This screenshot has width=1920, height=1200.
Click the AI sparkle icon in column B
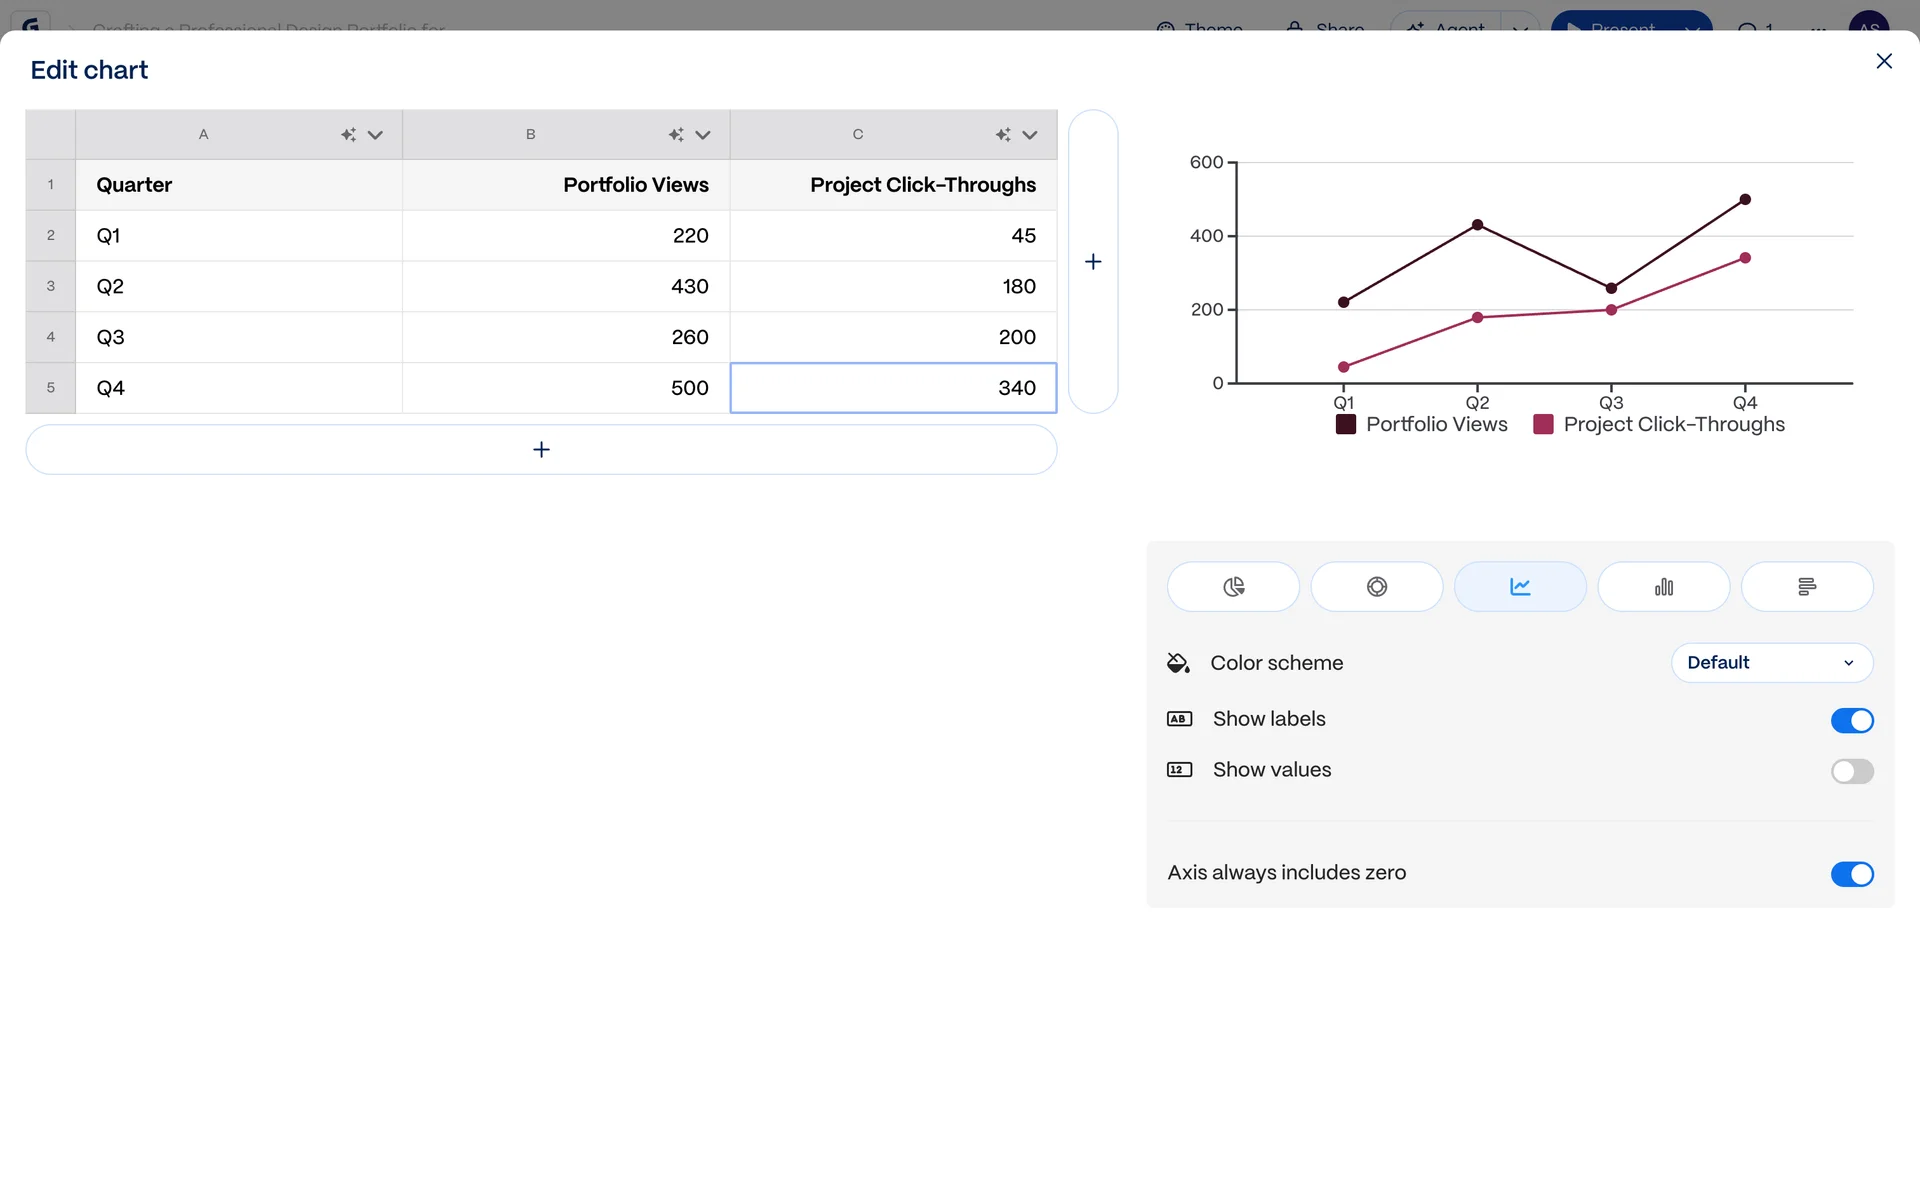pos(676,135)
